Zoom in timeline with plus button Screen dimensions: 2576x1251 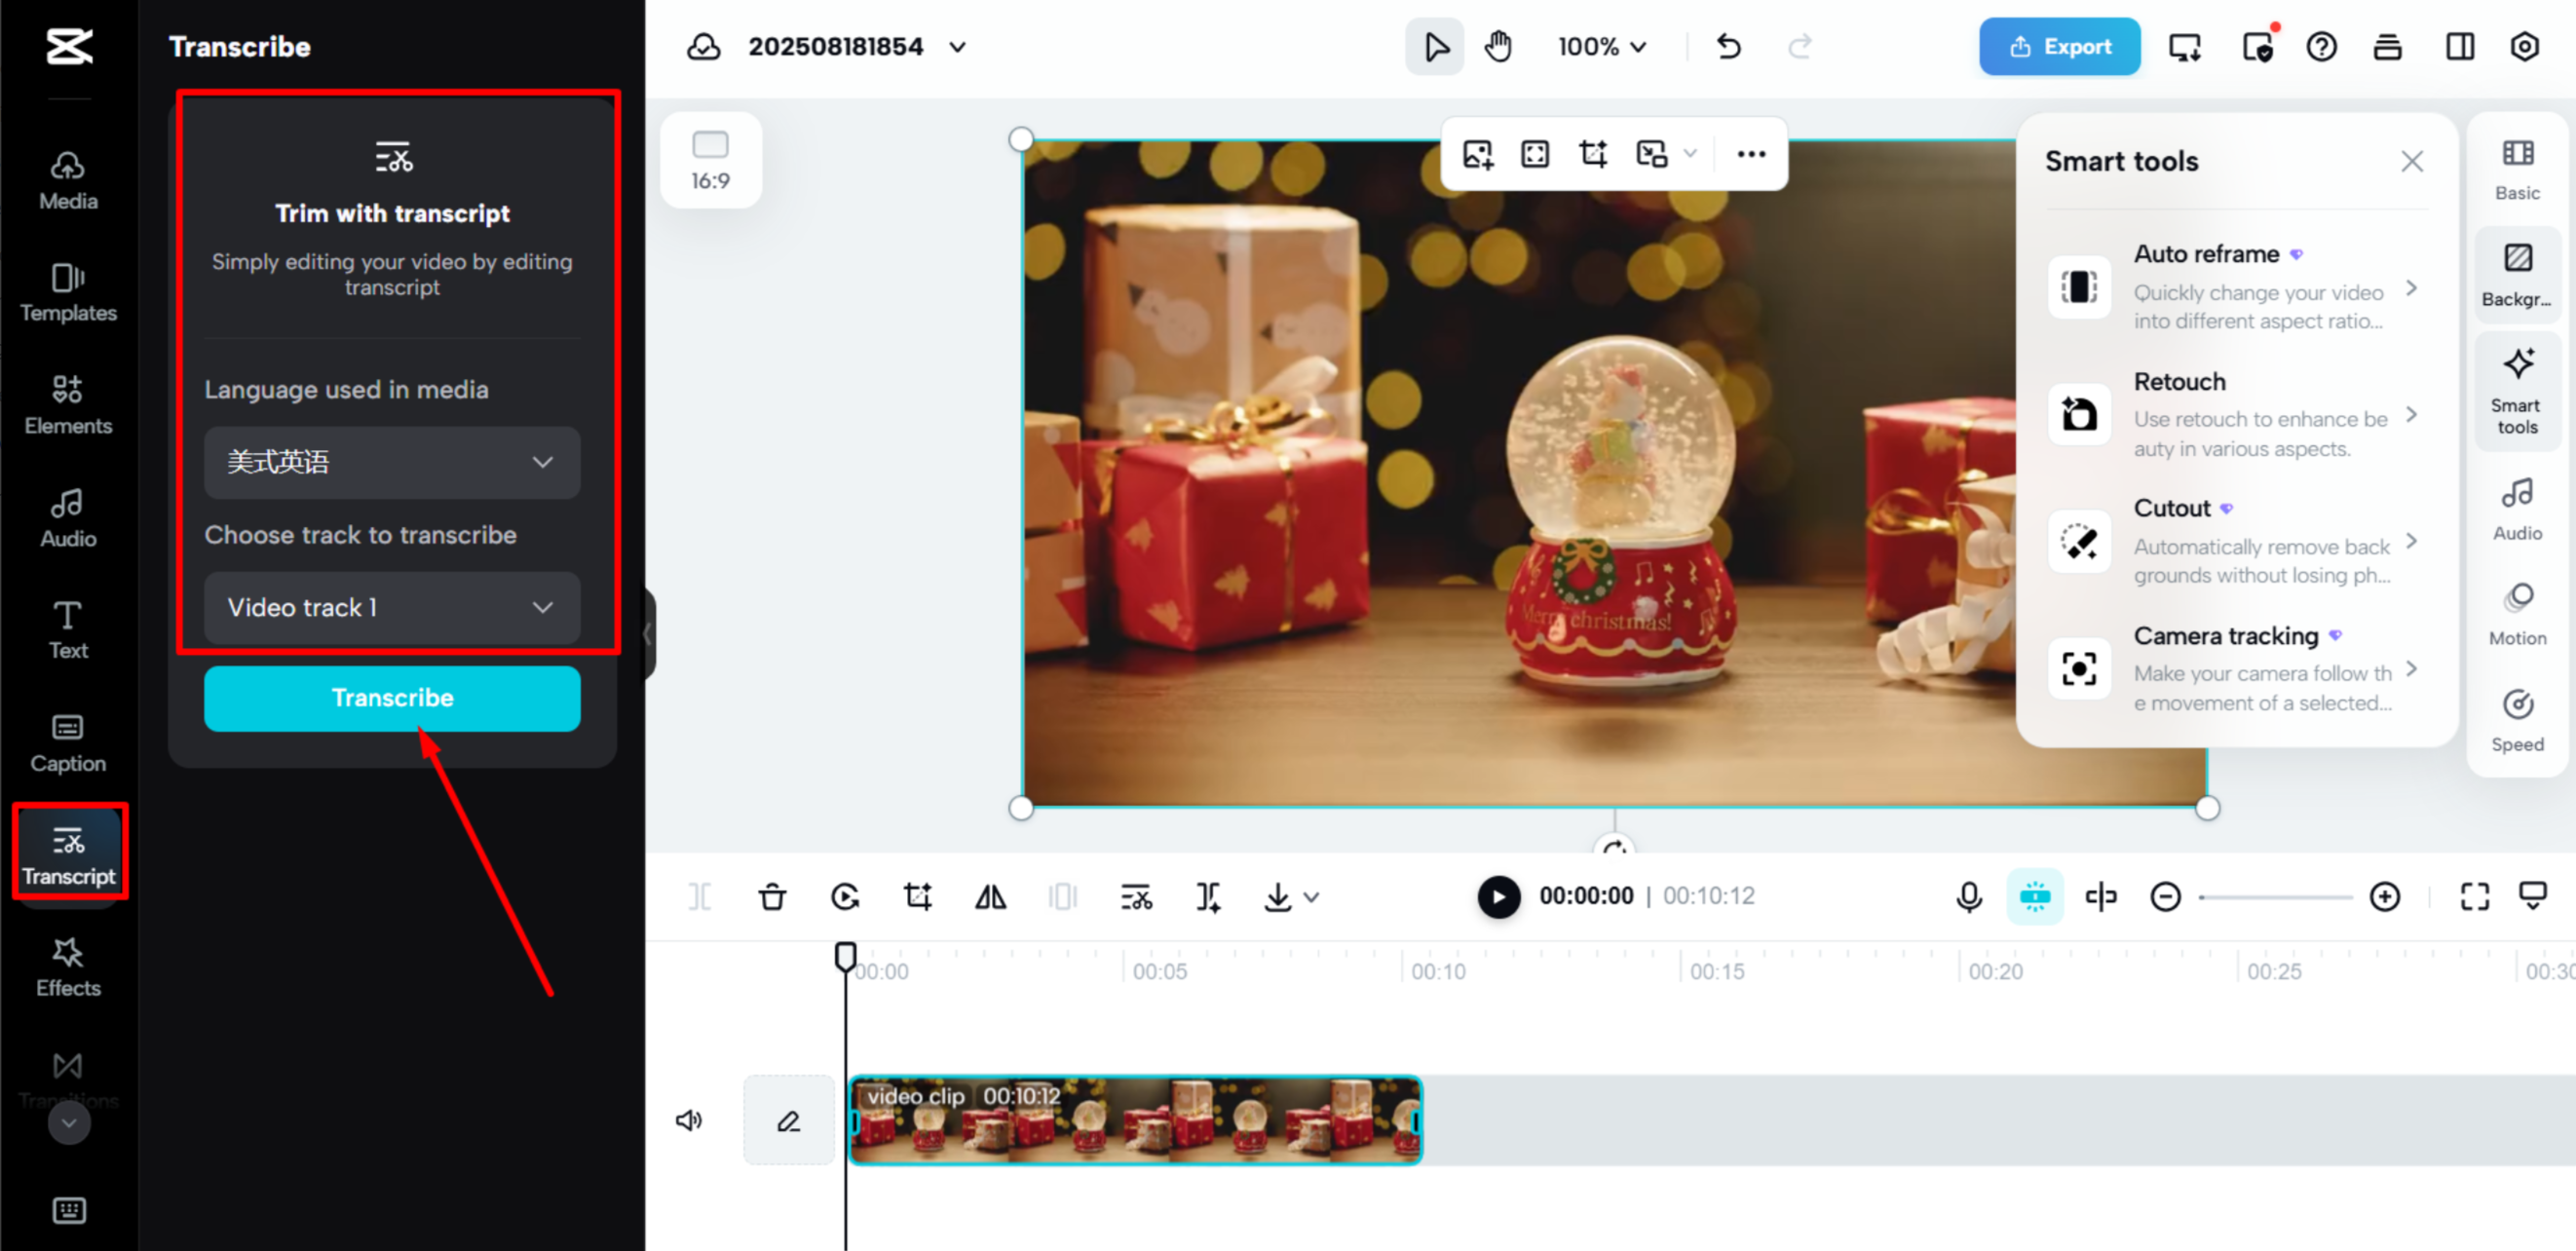(x=2385, y=896)
